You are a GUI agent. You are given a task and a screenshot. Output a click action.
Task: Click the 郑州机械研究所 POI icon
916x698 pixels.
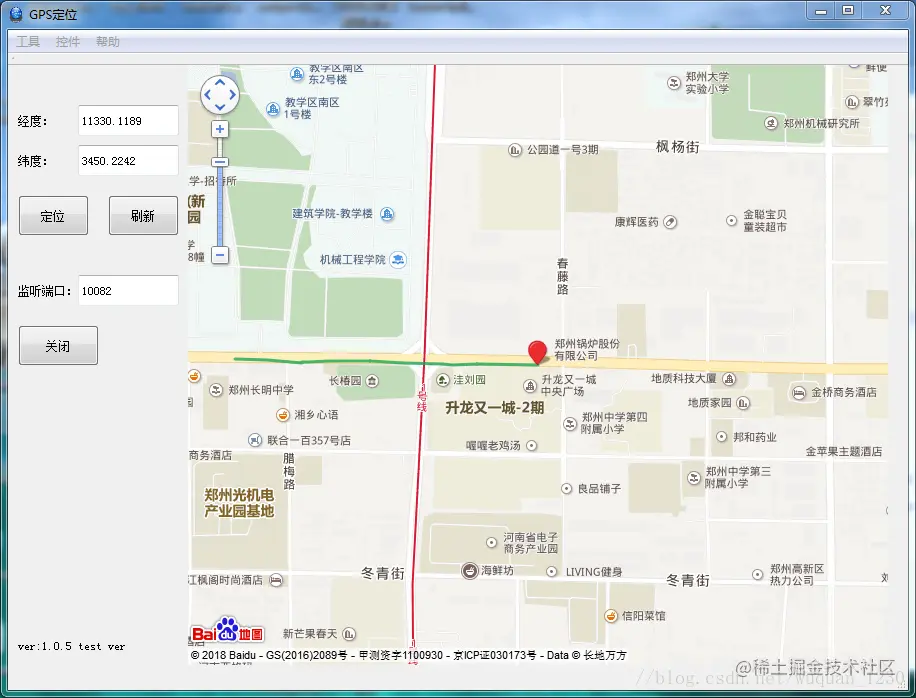pos(771,123)
